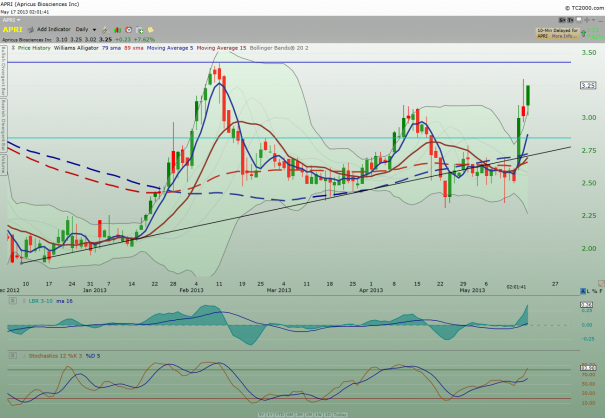
Task: Toggle the L logarithmic scale button
Action: click(x=589, y=291)
